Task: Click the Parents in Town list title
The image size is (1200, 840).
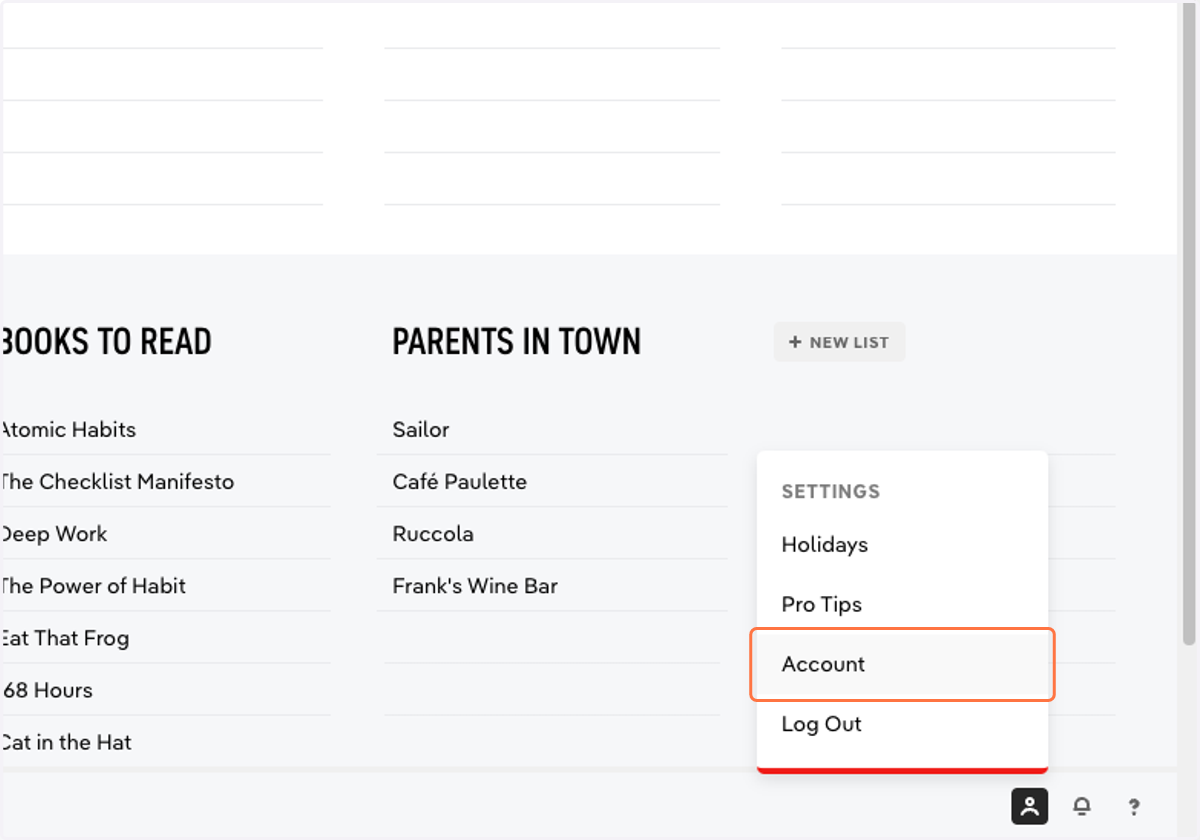Action: point(516,342)
